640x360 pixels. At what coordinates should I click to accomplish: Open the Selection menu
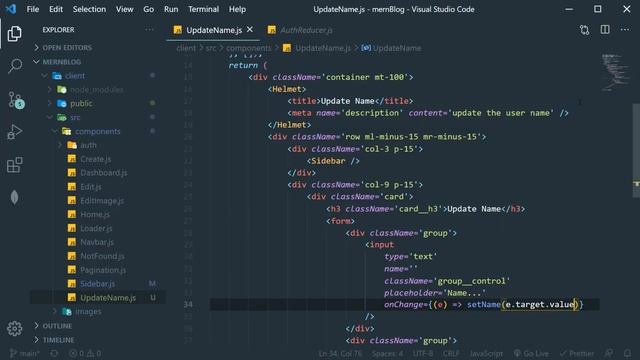click(x=89, y=9)
